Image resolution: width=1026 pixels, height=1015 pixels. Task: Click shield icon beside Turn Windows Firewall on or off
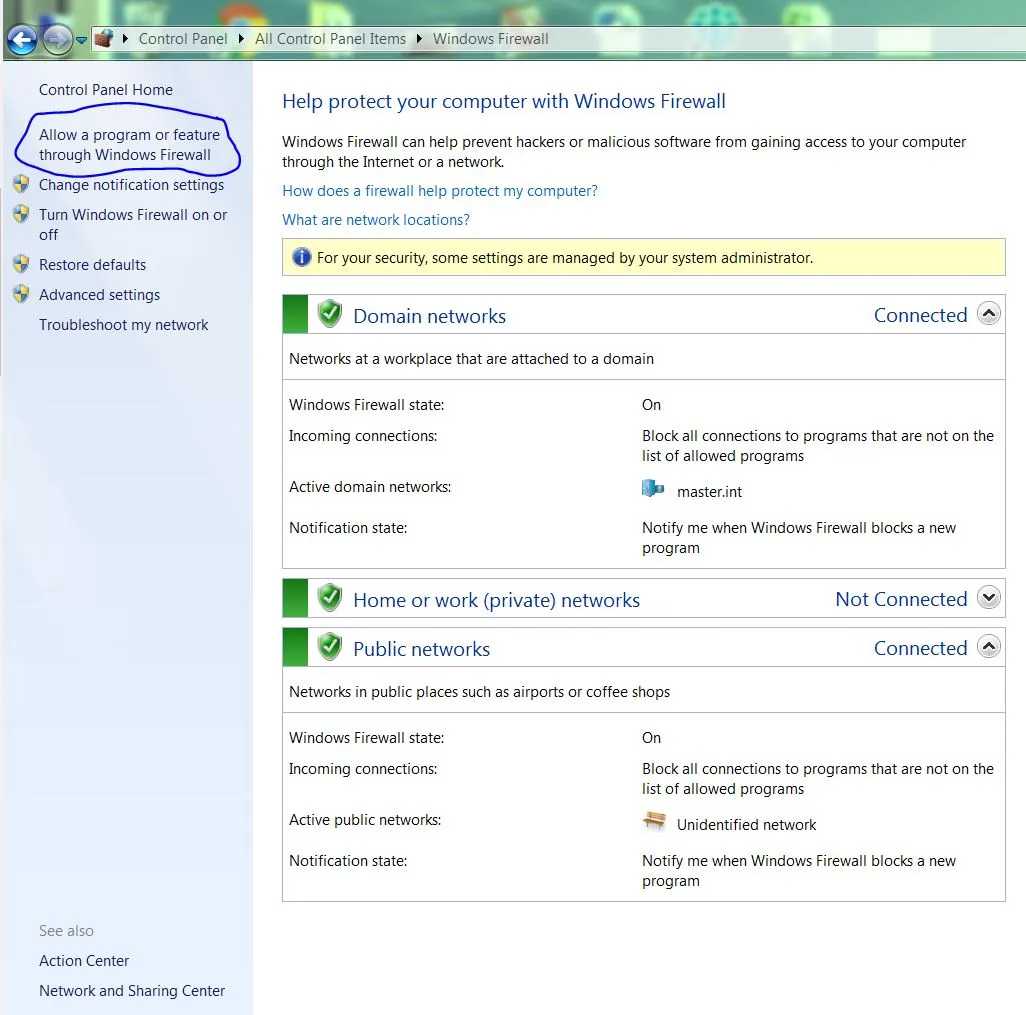21,214
